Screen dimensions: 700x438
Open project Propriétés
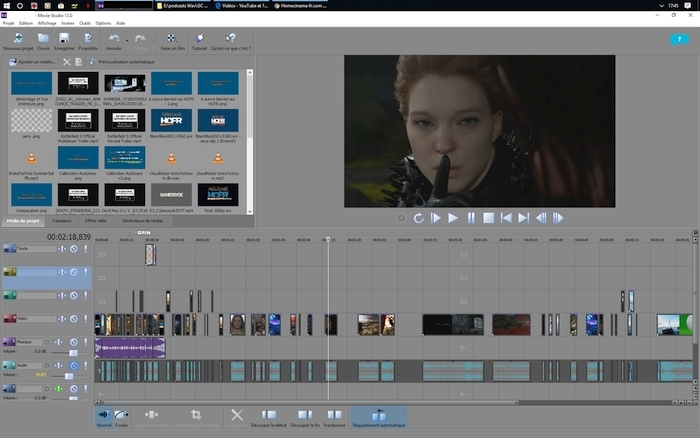[88, 42]
